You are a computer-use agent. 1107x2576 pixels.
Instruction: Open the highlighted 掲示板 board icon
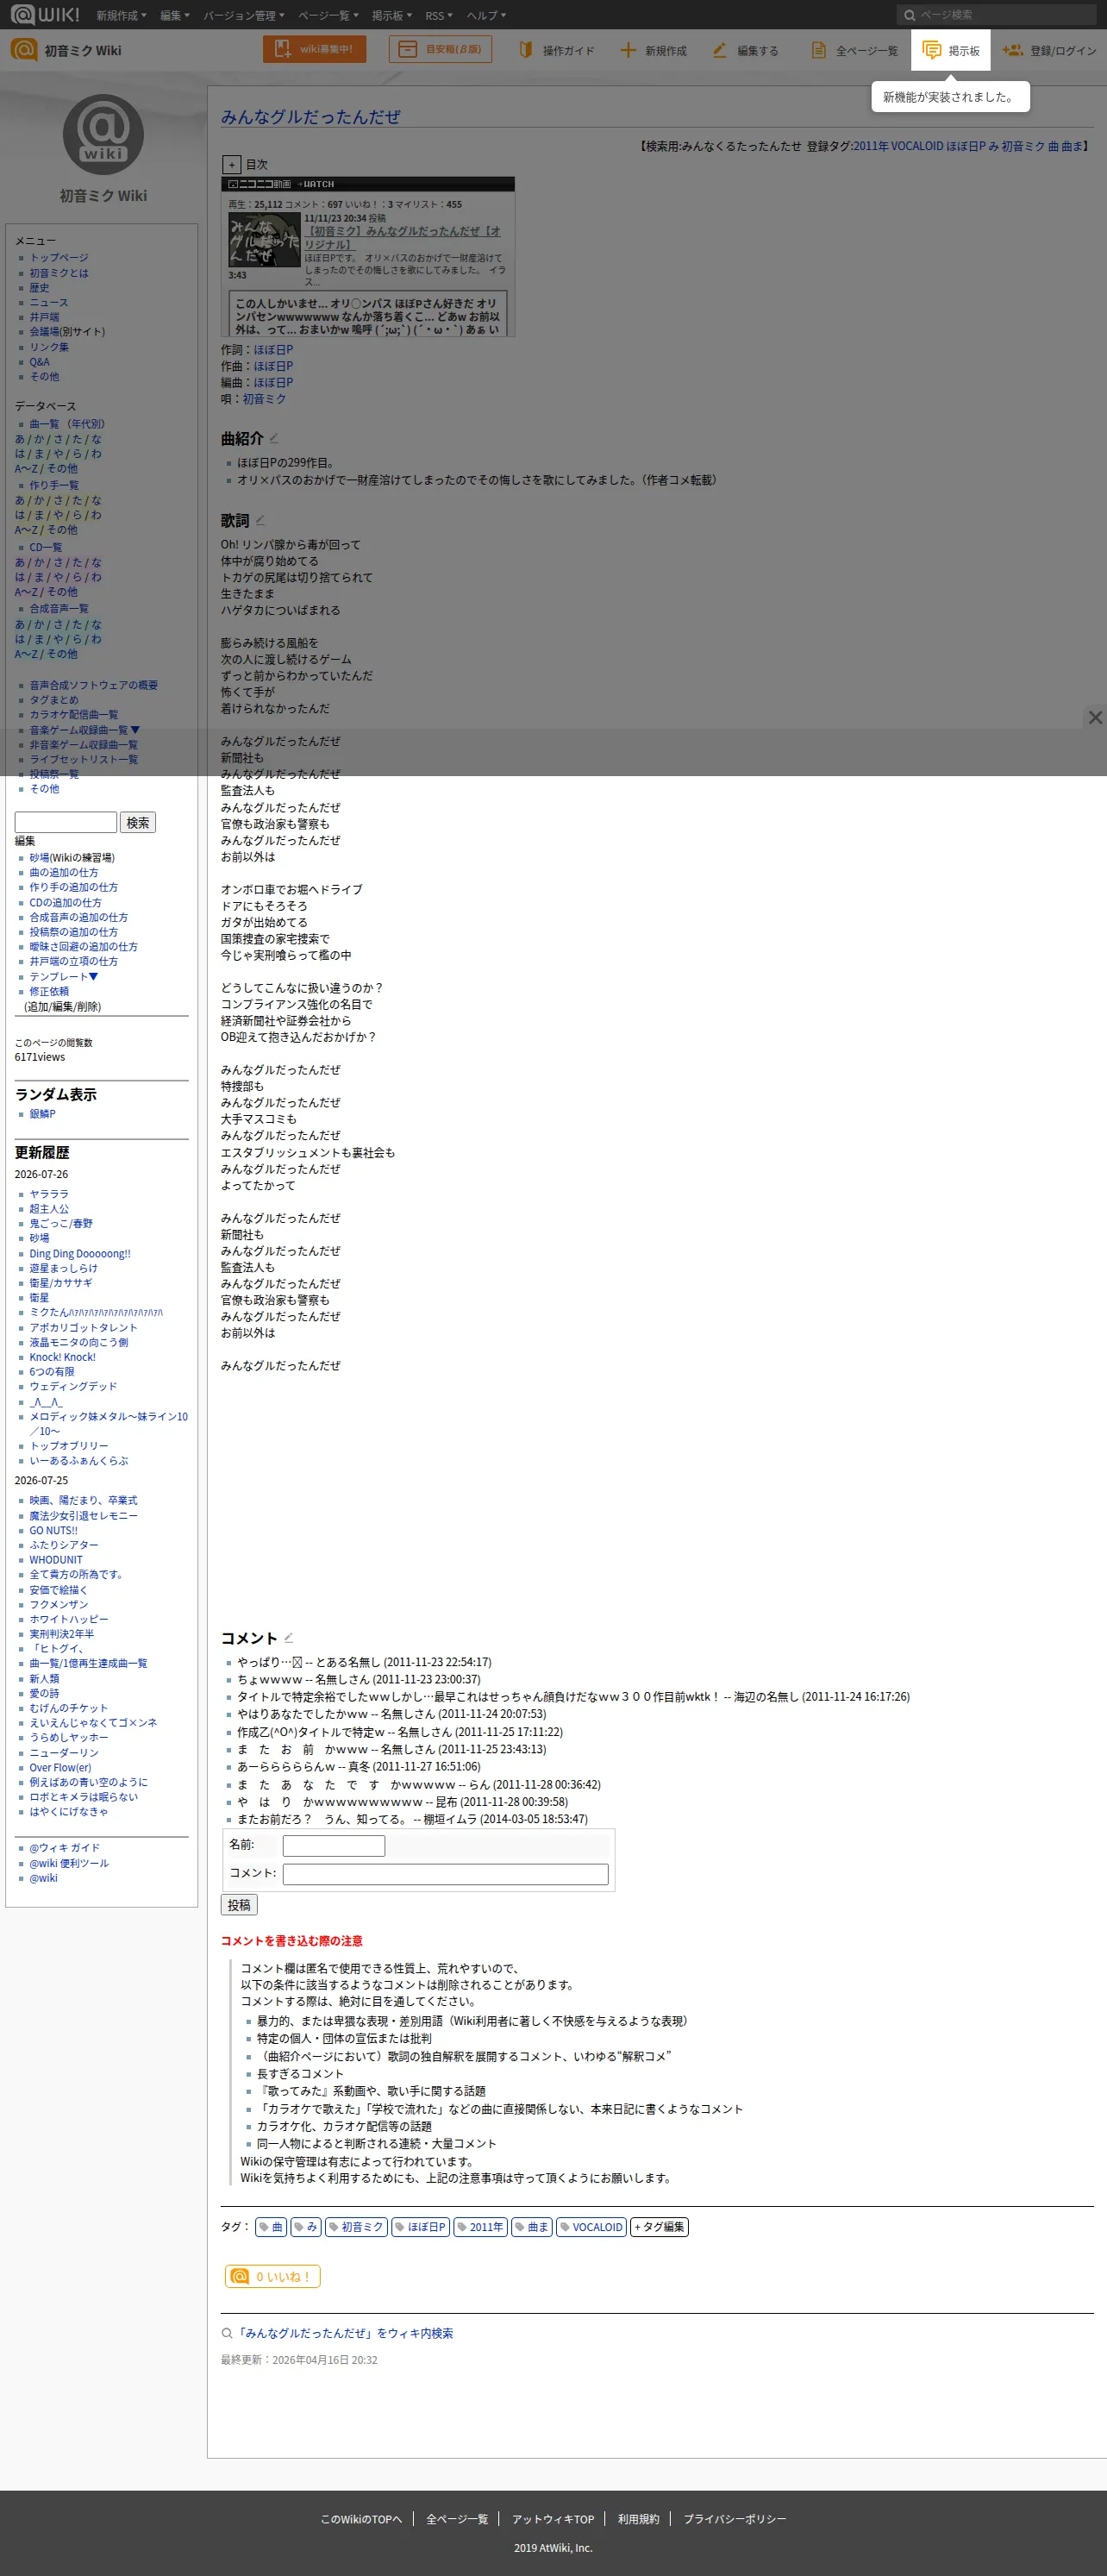[x=932, y=50]
